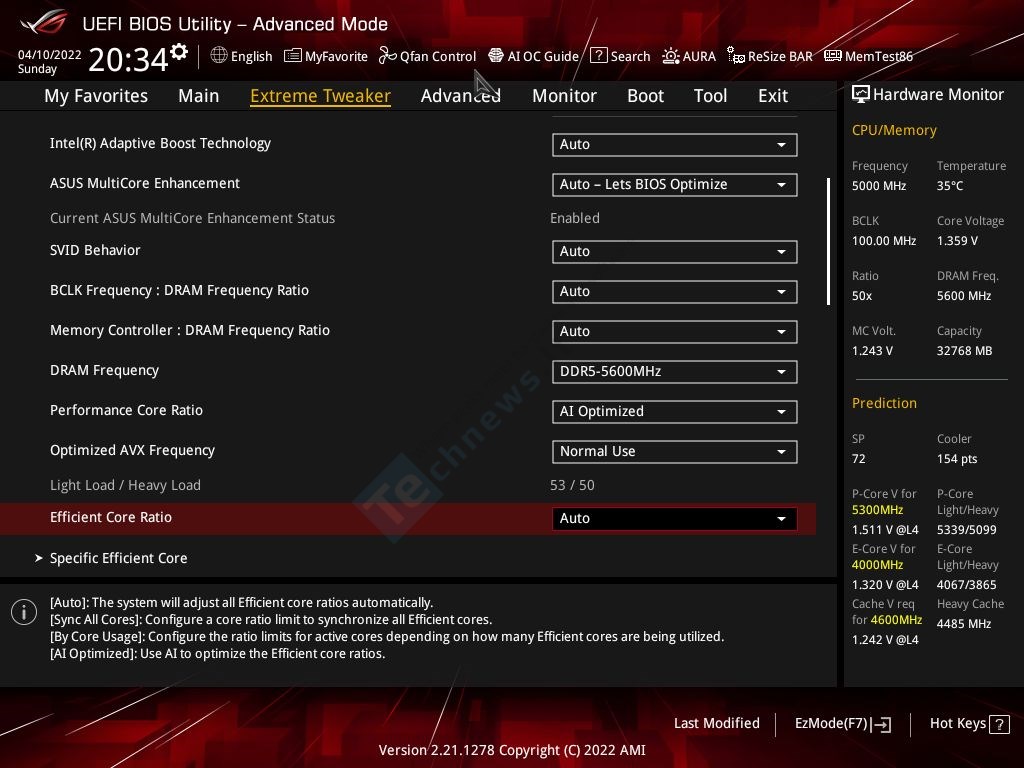Switch to Advanced tab

click(x=461, y=96)
